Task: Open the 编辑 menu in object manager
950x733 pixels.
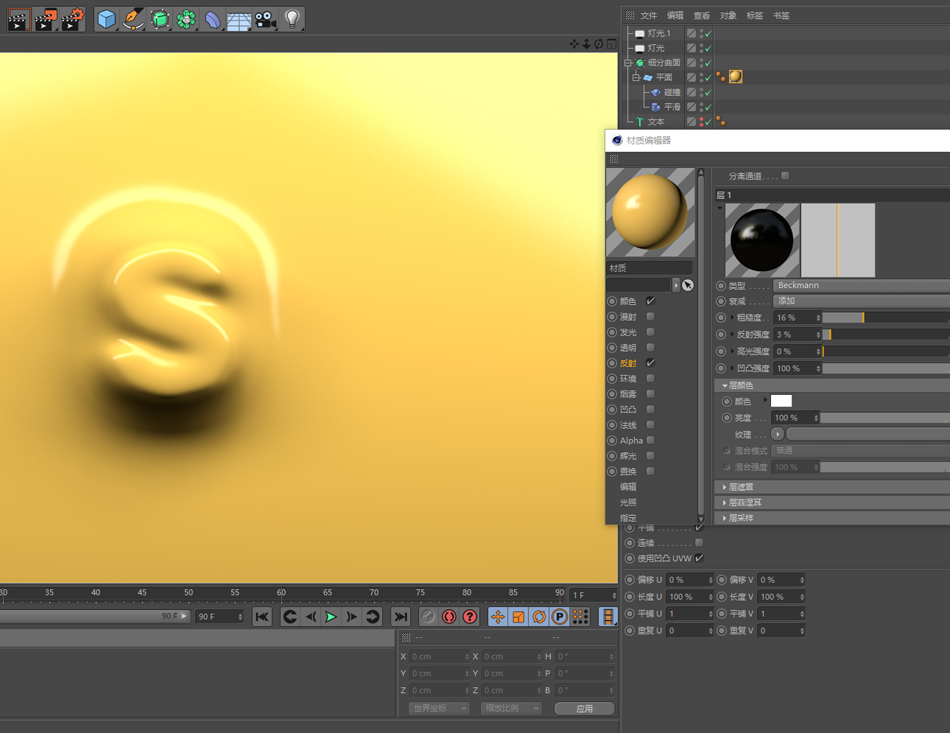Action: click(675, 16)
